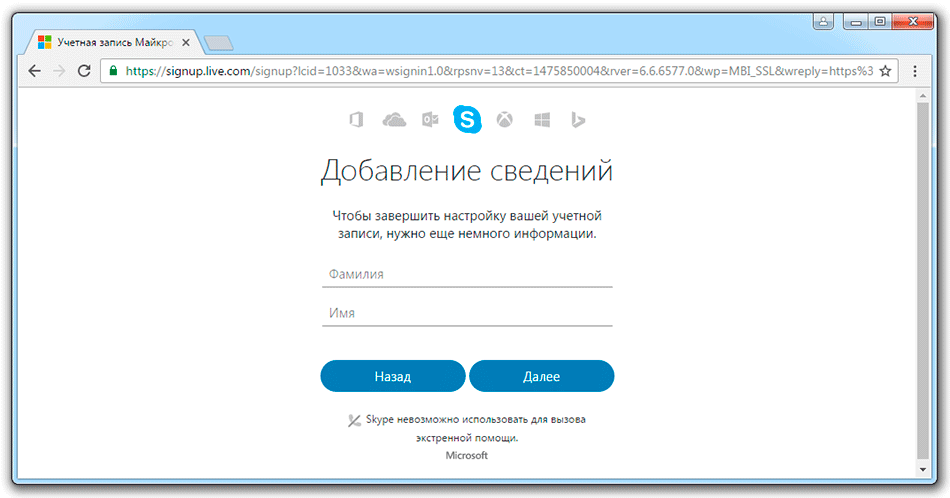Go back with the browser back arrow
This screenshot has height=498, width=950.
point(35,71)
